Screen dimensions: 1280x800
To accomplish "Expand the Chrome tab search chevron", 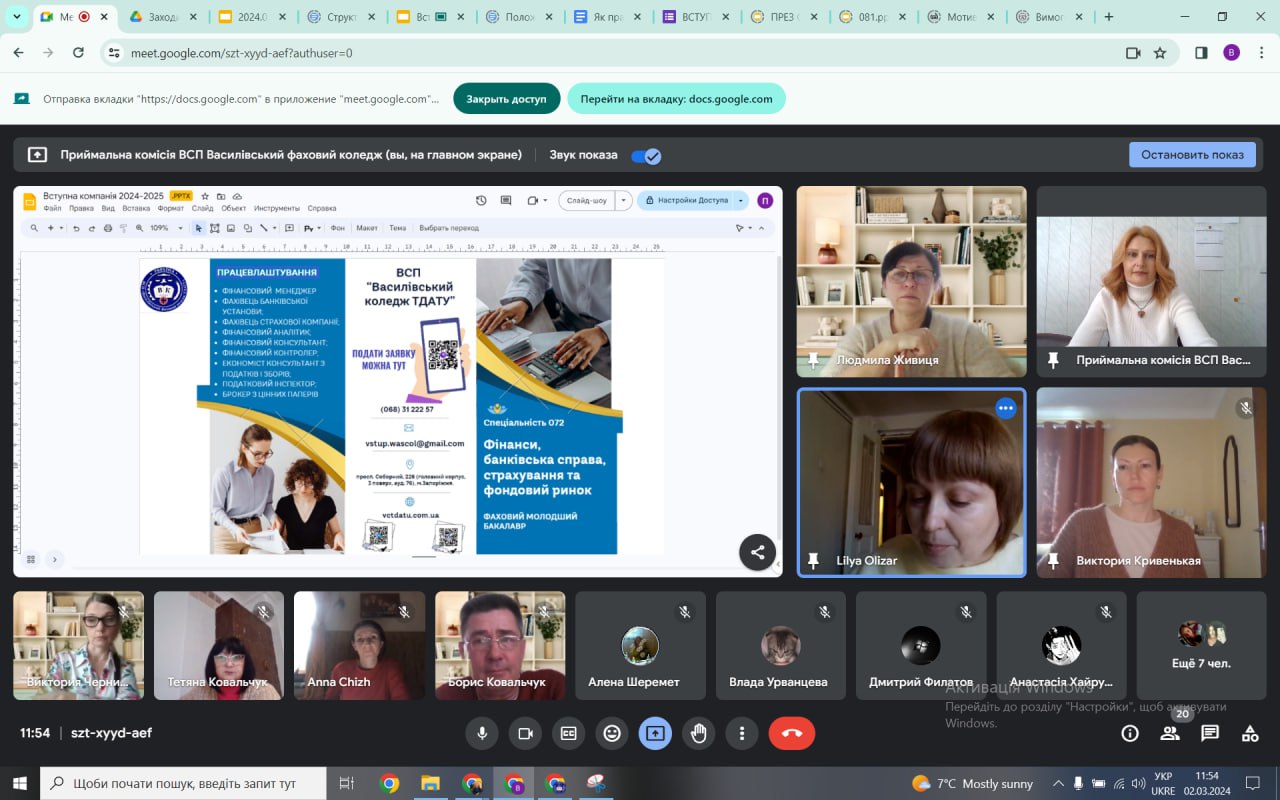I will click(17, 17).
